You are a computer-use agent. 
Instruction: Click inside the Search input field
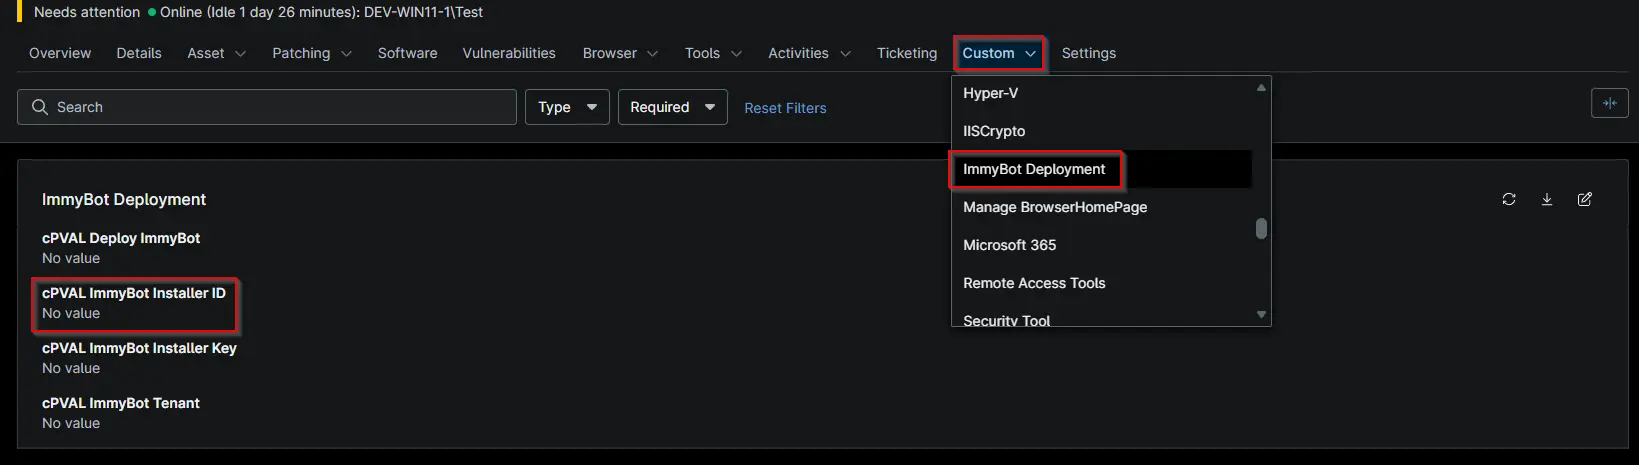pos(267,107)
